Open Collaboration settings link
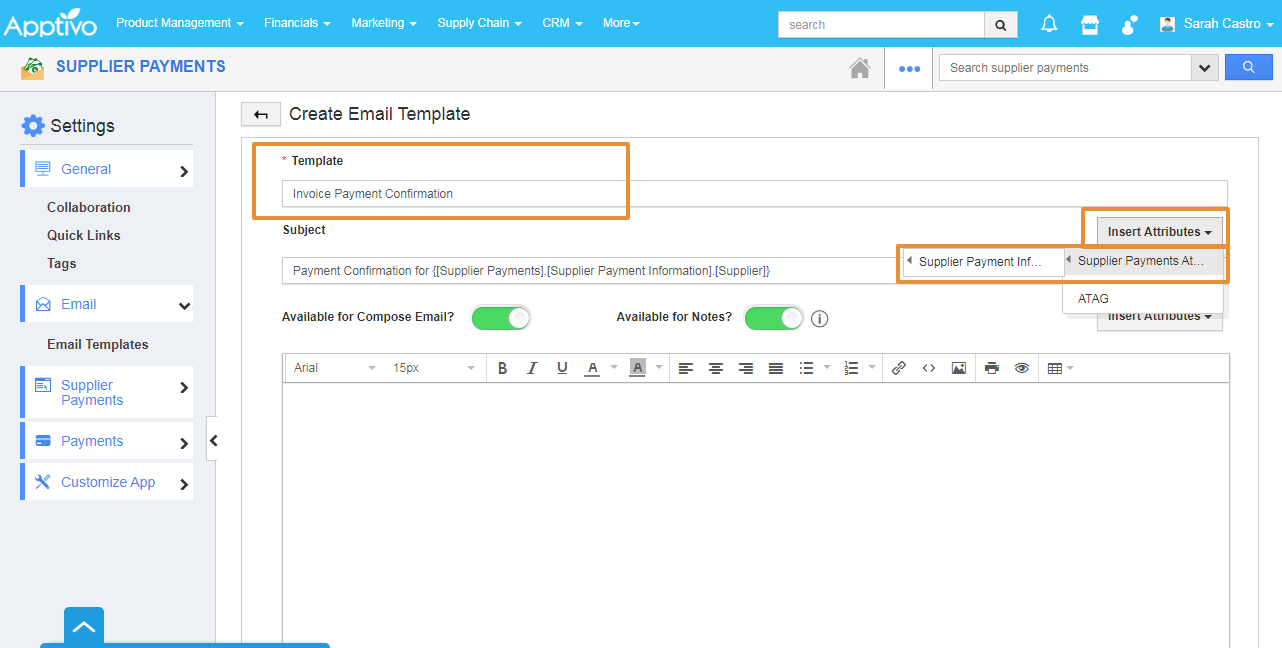Viewport: 1282px width, 648px height. pyautogui.click(x=89, y=207)
